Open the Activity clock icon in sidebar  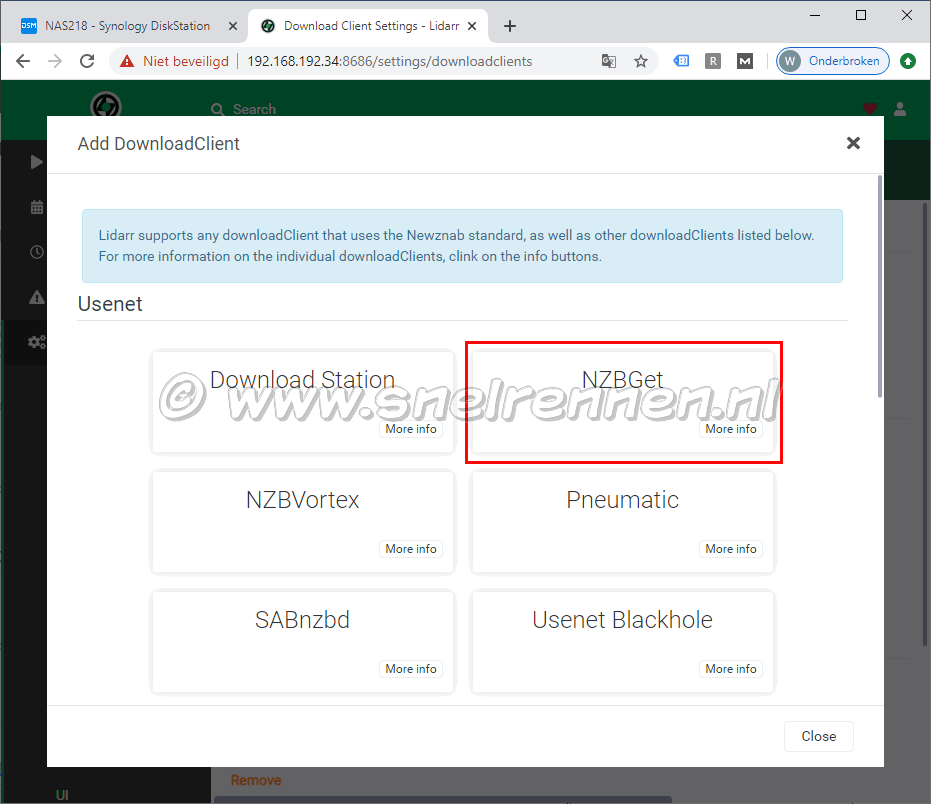tap(37, 252)
